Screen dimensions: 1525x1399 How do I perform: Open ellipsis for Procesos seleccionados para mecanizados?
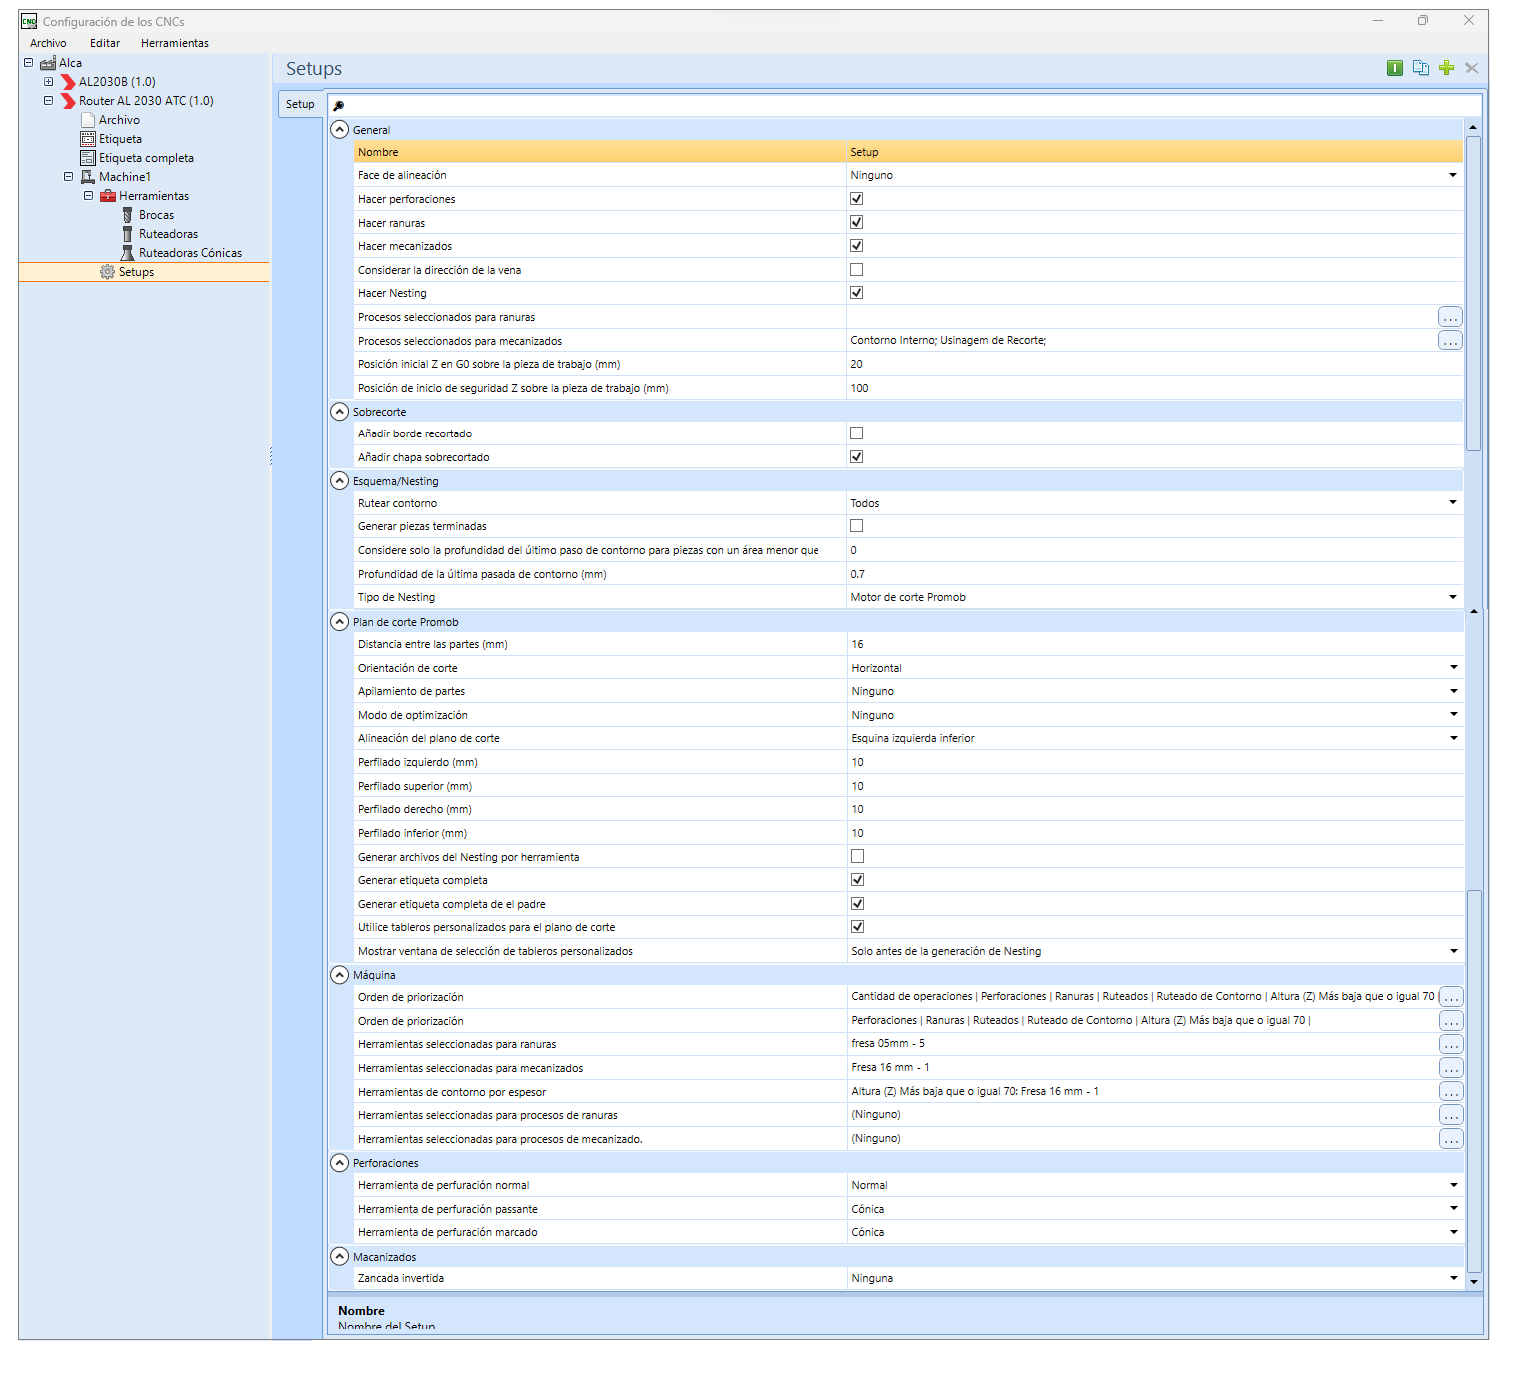click(x=1450, y=341)
